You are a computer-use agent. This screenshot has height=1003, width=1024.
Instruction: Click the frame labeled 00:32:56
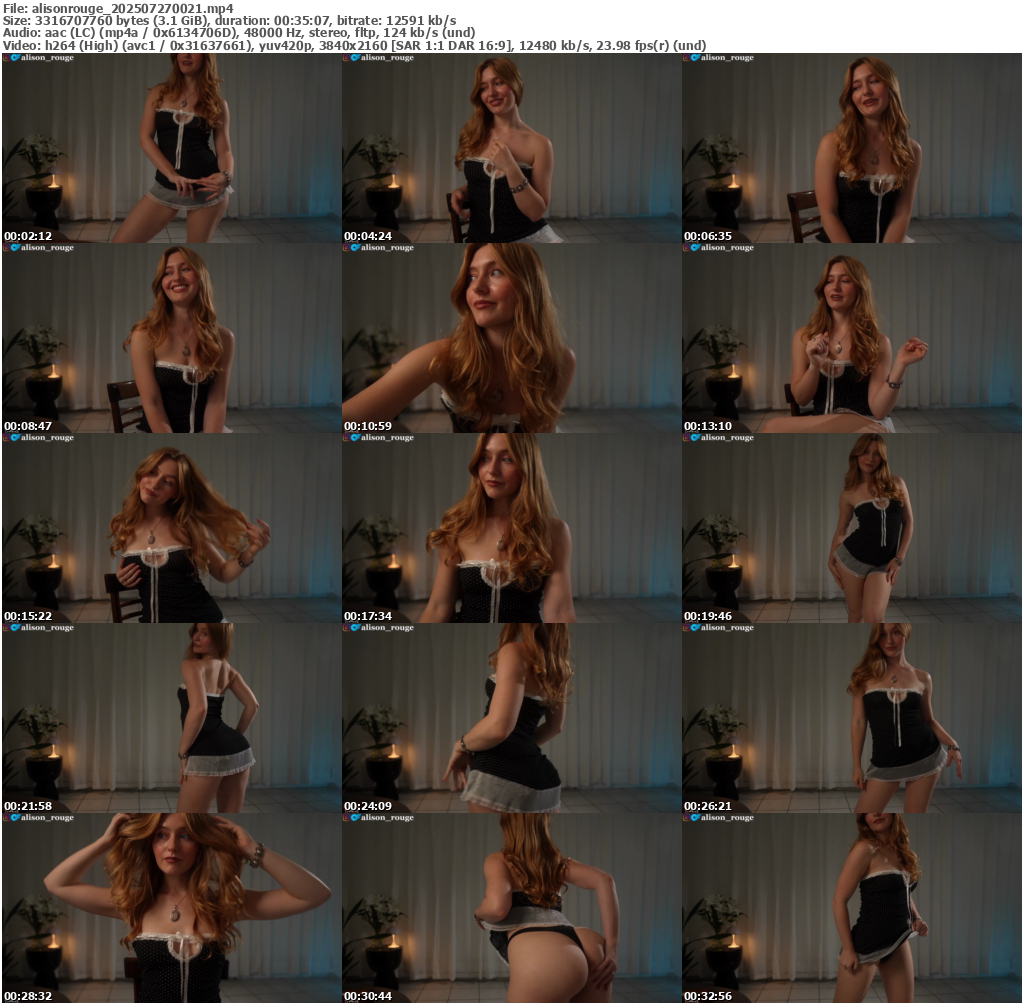852,908
